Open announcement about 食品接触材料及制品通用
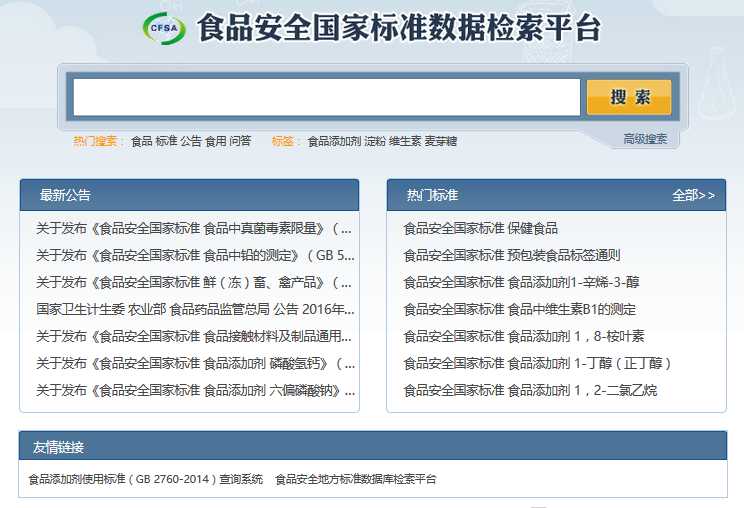 tap(194, 337)
